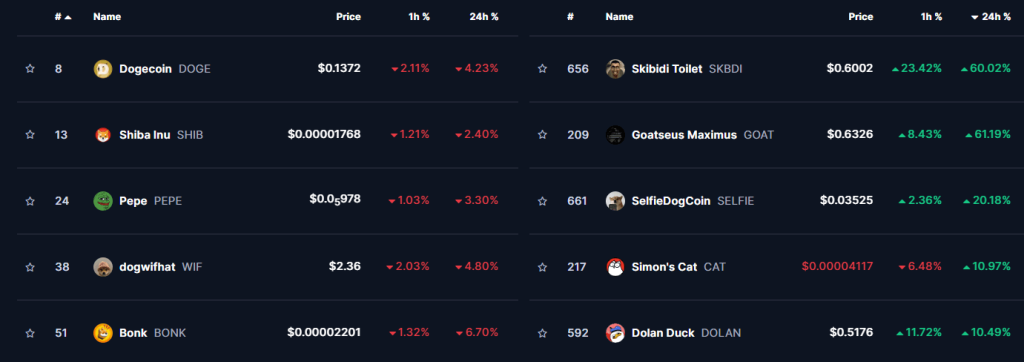This screenshot has width=1024, height=362.
Task: Star Dogecoin to add to watchlist
Action: tap(29, 69)
